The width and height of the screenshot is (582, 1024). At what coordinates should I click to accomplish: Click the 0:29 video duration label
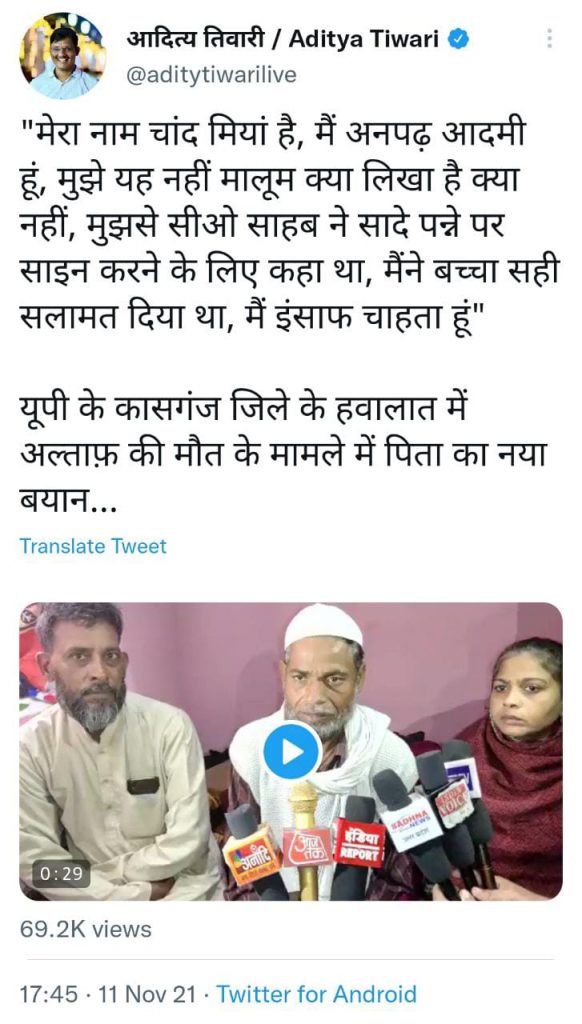[x=61, y=873]
